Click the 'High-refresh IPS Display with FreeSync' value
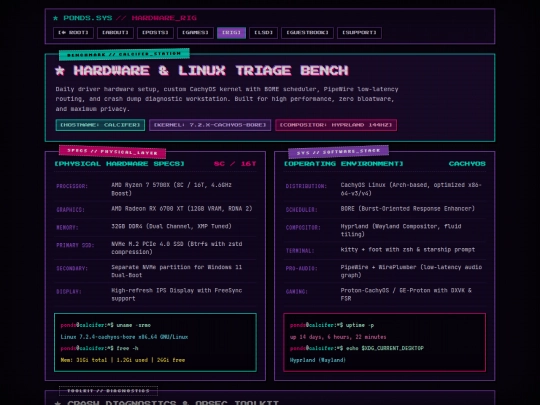The width and height of the screenshot is (540, 405). [176, 294]
